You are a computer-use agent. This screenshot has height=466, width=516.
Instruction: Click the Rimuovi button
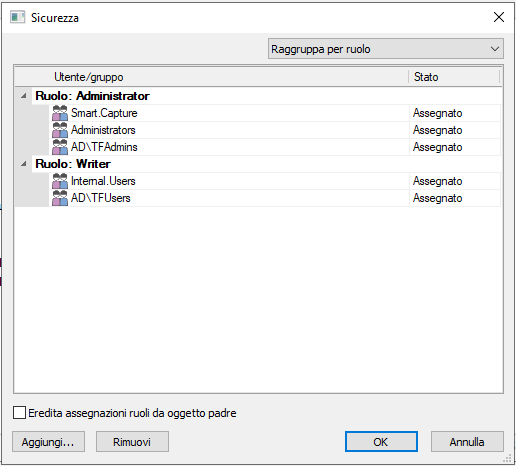click(x=132, y=442)
